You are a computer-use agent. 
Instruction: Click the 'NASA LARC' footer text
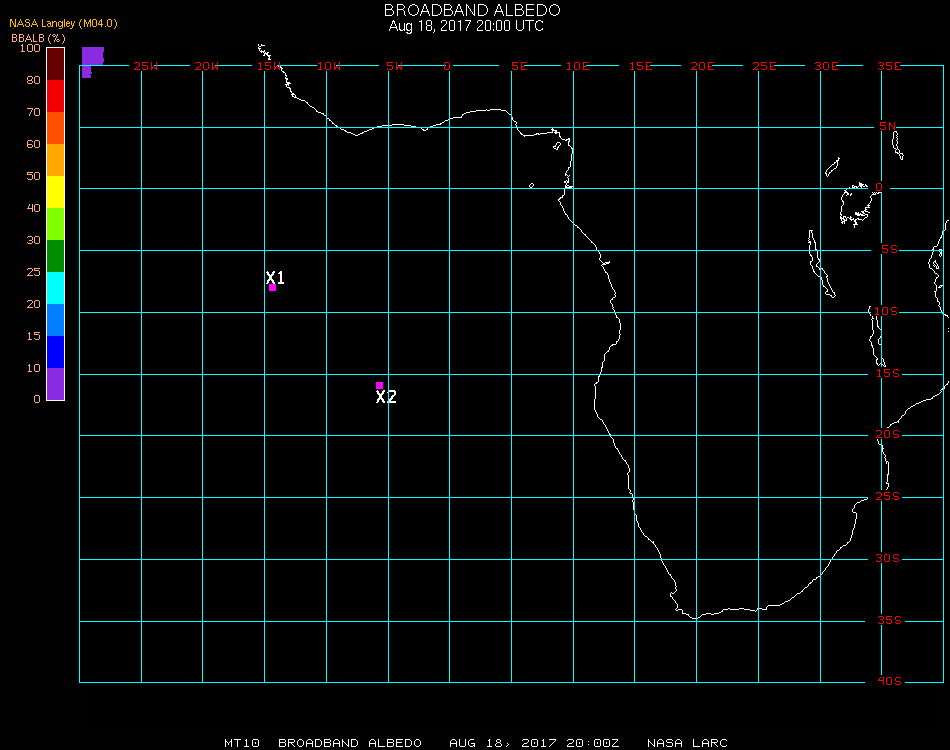[687, 743]
